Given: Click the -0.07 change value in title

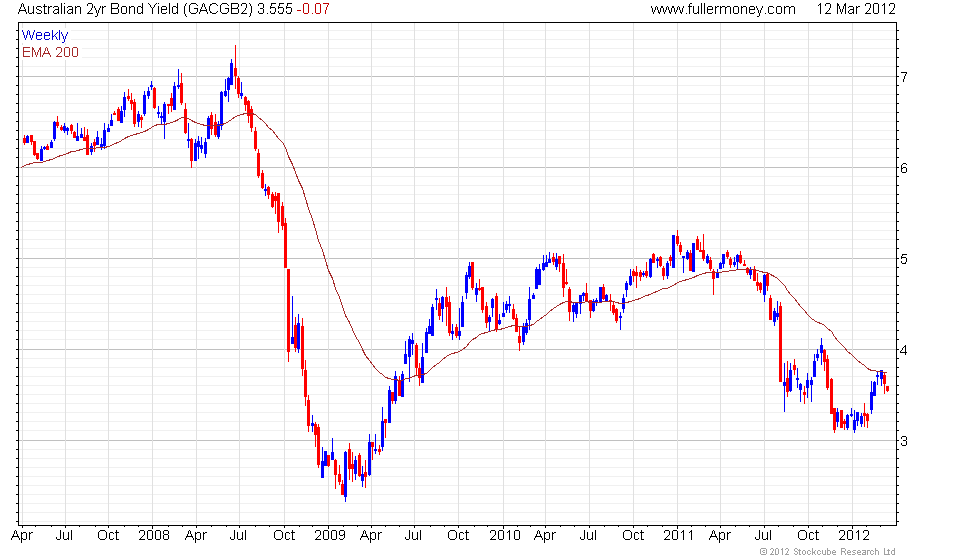Looking at the screenshot, I should [313, 9].
